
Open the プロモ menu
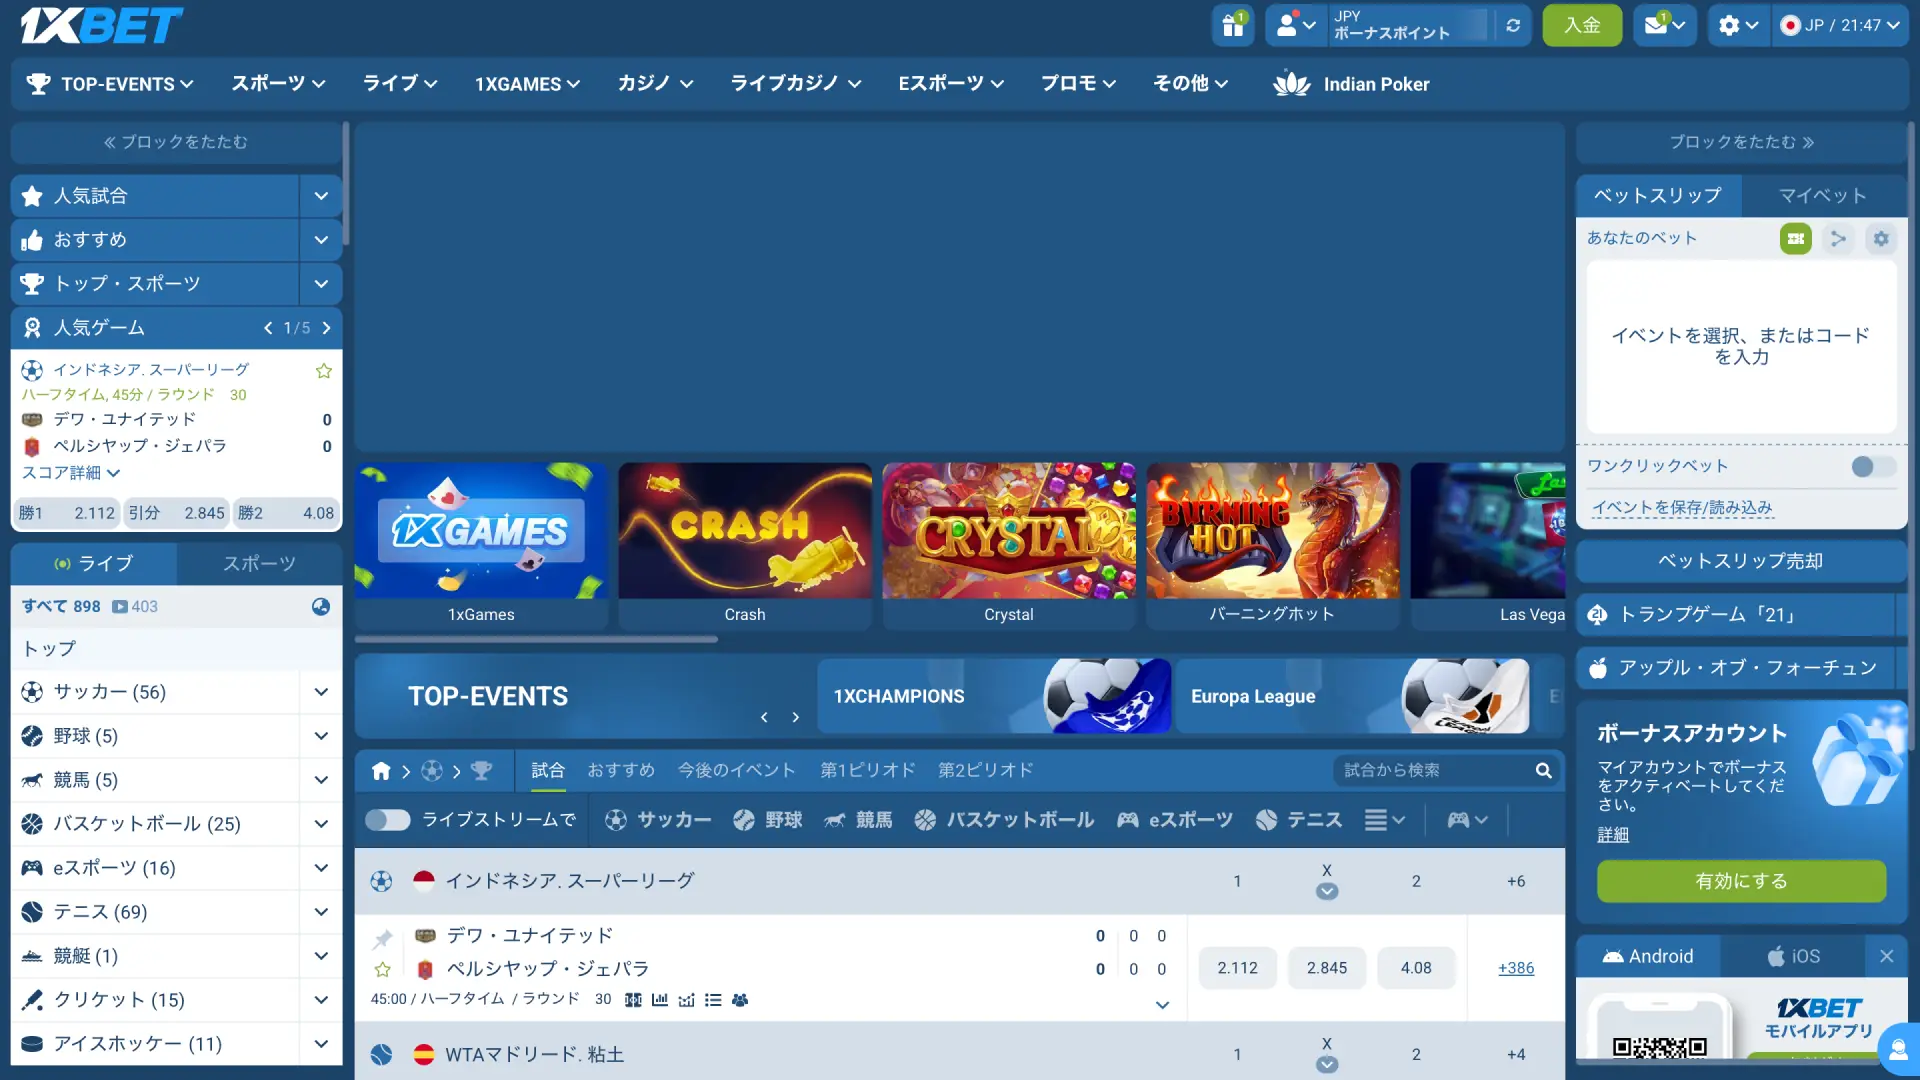[x=1078, y=84]
